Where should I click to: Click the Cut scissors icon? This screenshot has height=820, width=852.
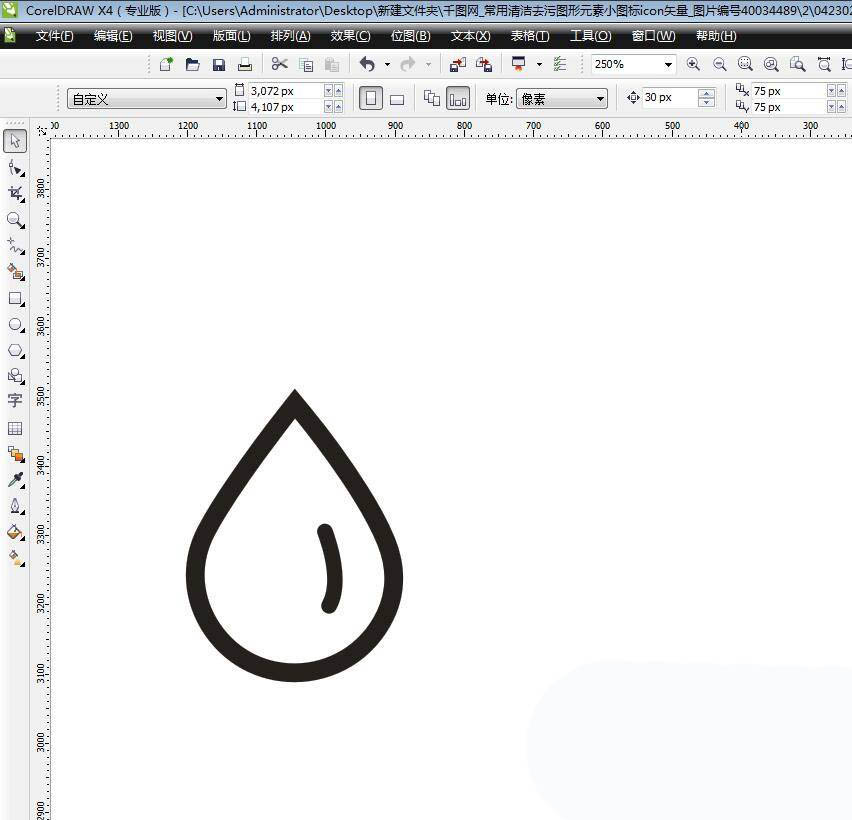280,64
